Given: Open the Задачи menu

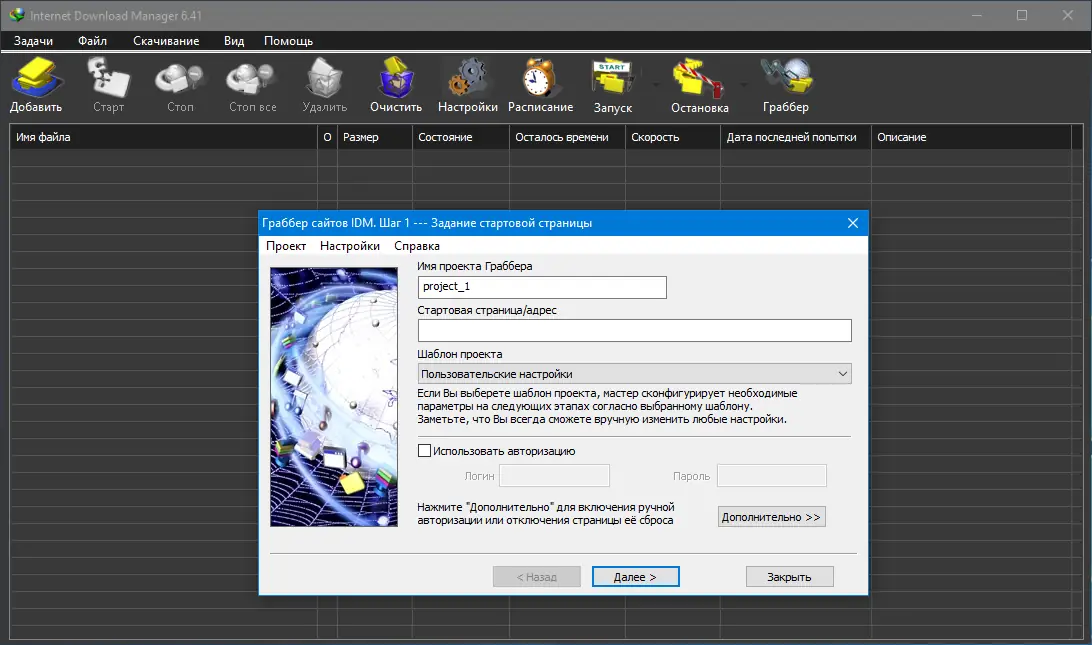Looking at the screenshot, I should (x=33, y=41).
